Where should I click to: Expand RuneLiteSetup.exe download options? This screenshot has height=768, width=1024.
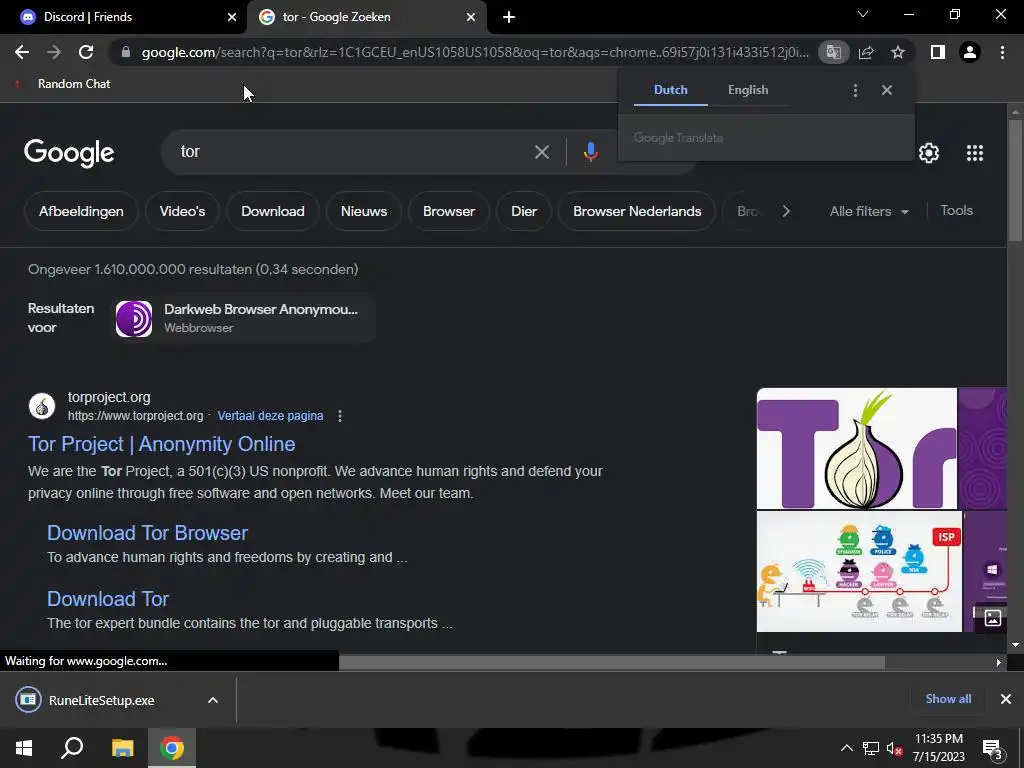click(213, 700)
